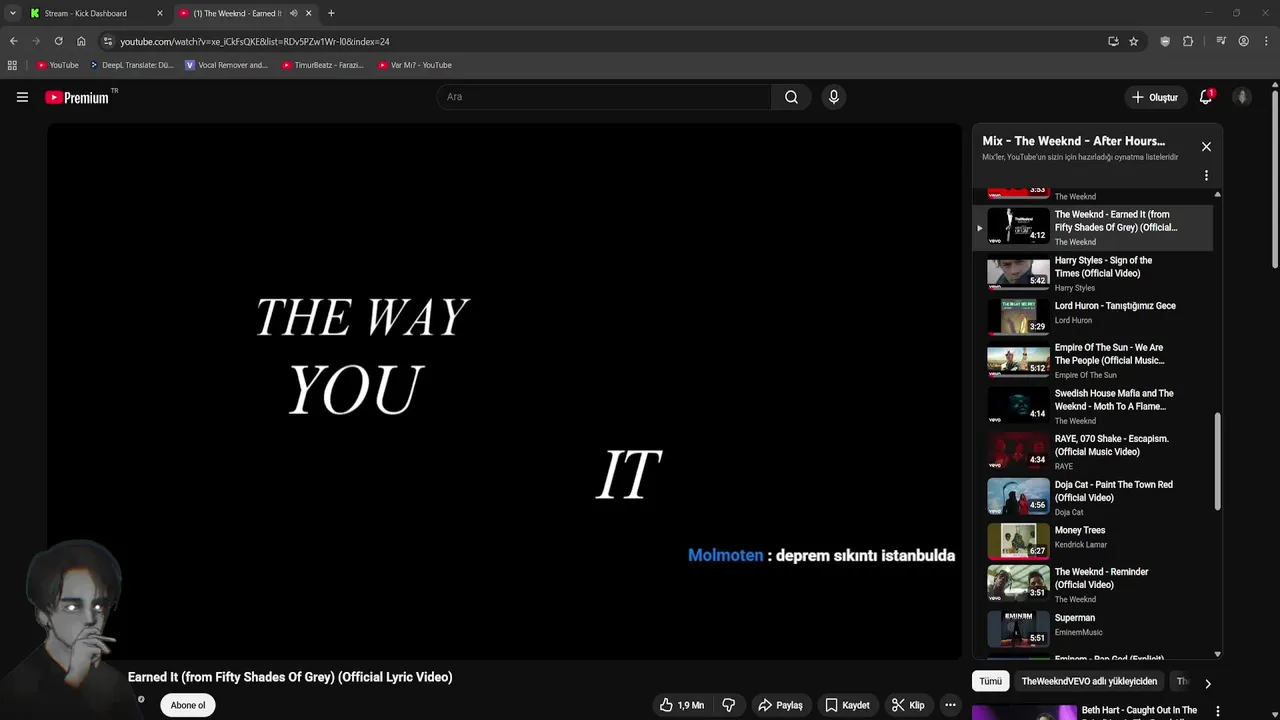Open the account avatar menu
The image size is (1280, 720).
point(1242,97)
